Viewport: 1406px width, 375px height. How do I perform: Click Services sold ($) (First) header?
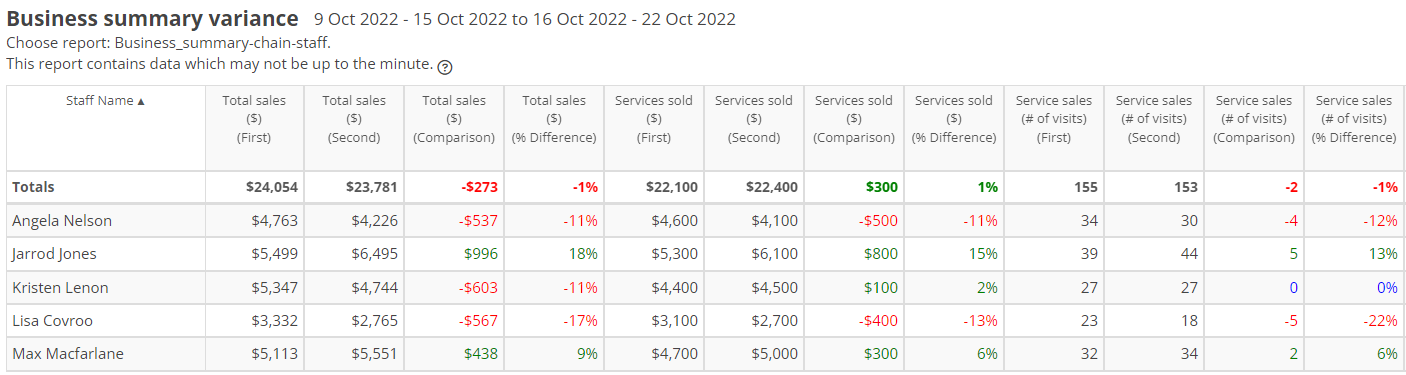pos(654,119)
